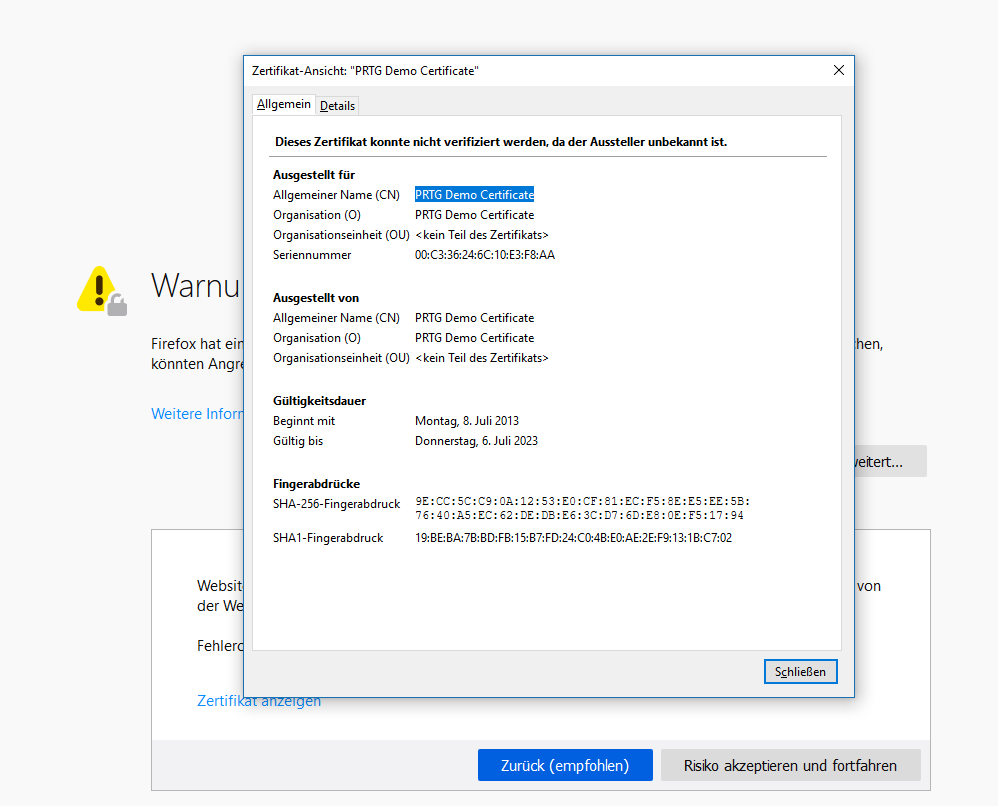The height and width of the screenshot is (806, 998).
Task: Switch to the Details tab
Action: [x=337, y=106]
